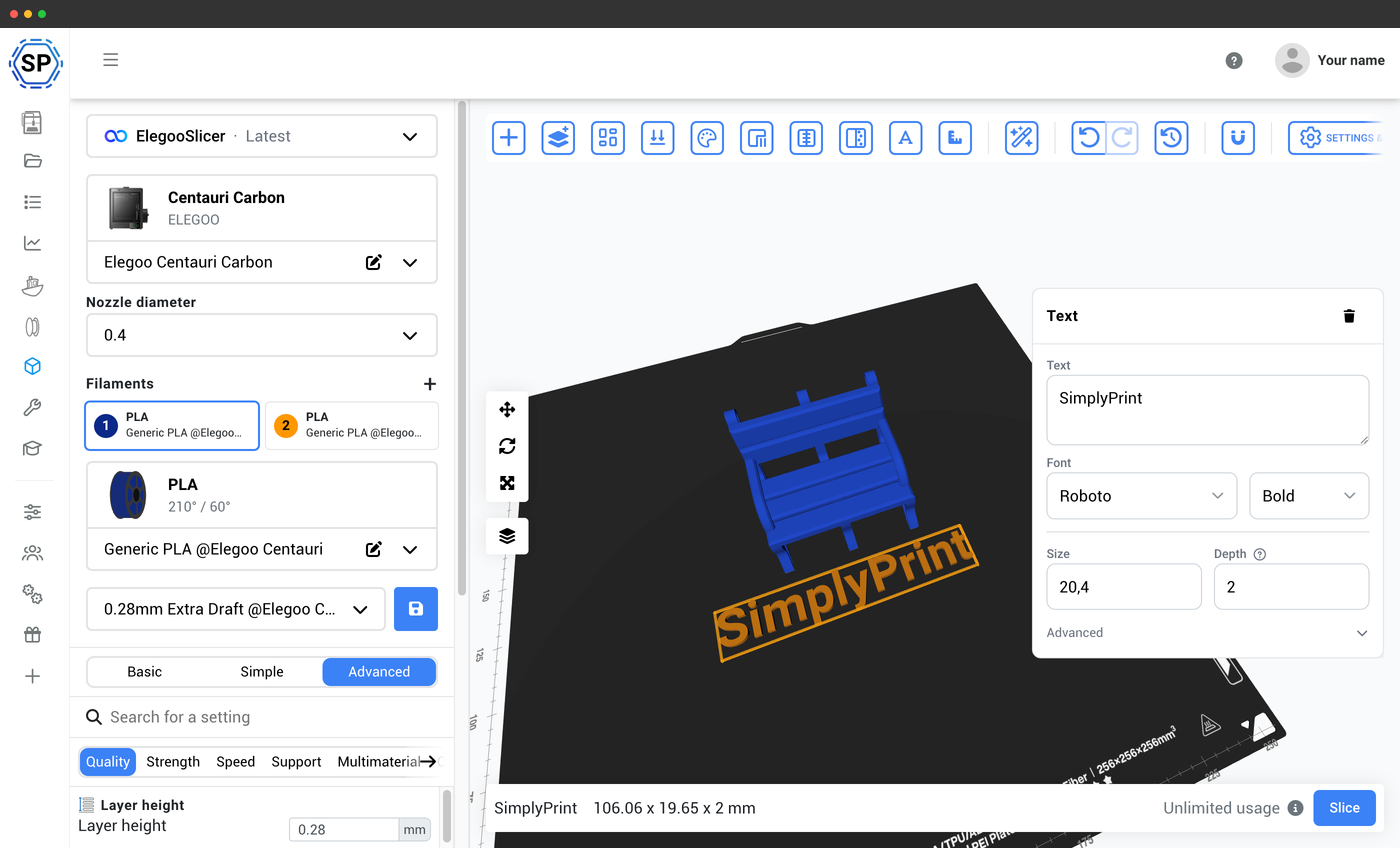
Task: Switch to Simple settings mode
Action: click(x=262, y=672)
